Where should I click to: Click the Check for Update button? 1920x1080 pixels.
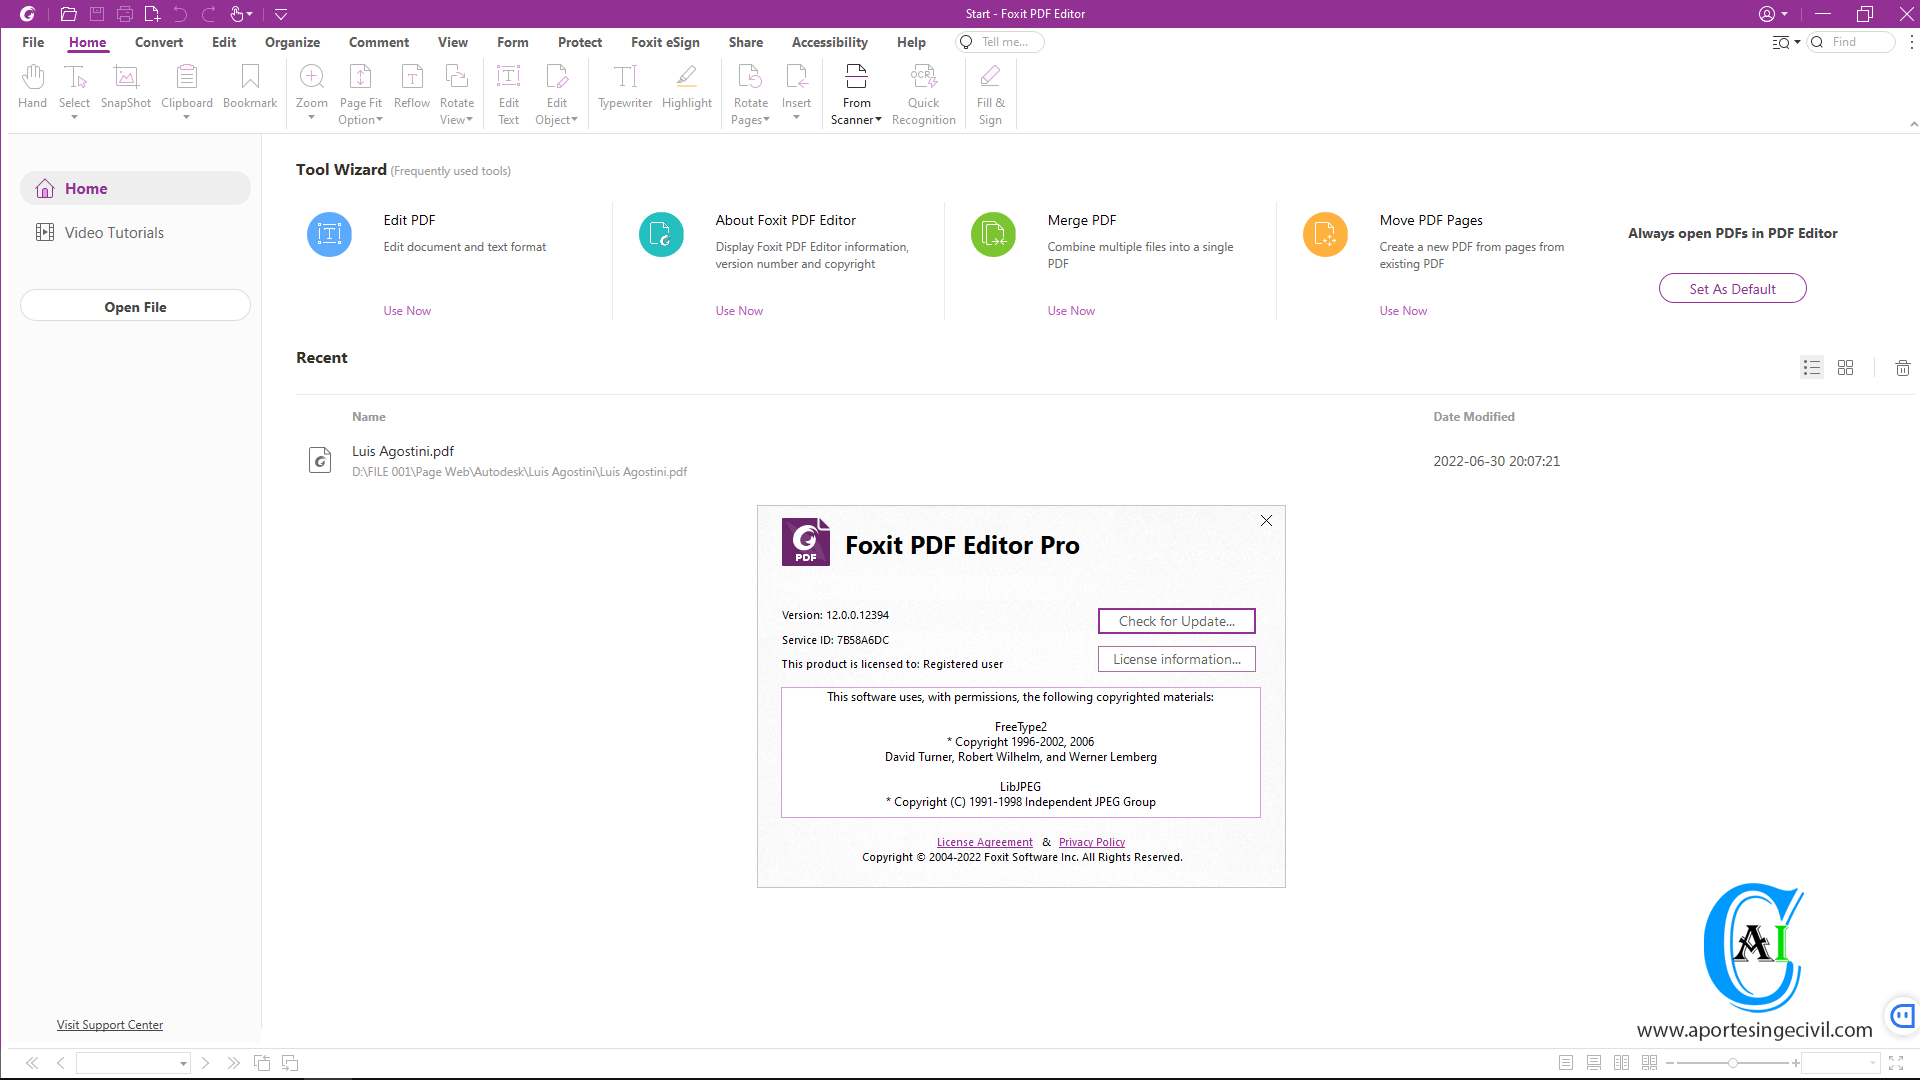coord(1176,620)
